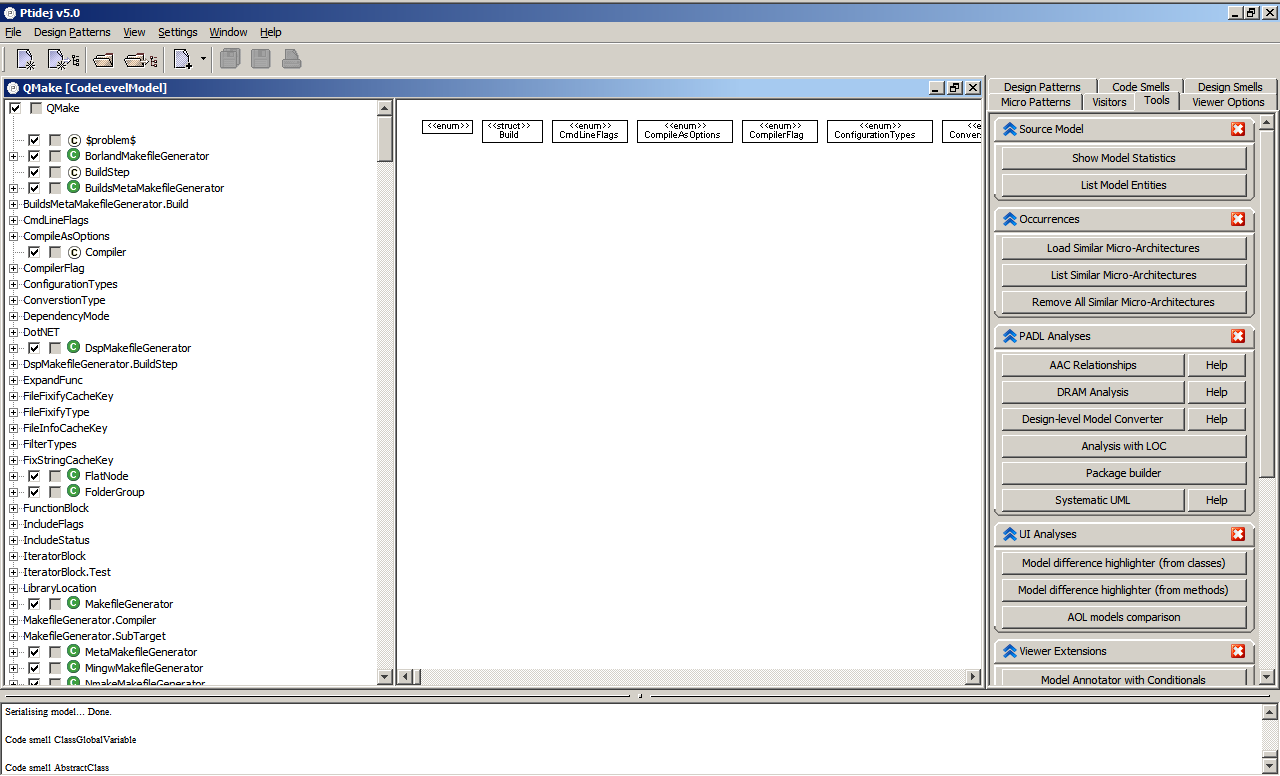
Task: Click the Save All toolbar icon
Action: [229, 58]
